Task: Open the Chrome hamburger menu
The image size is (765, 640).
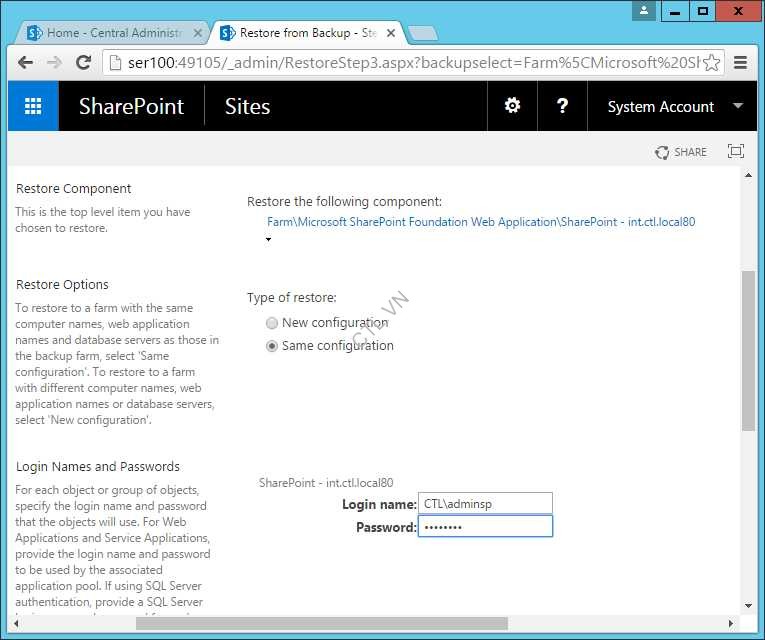Action: (x=741, y=62)
